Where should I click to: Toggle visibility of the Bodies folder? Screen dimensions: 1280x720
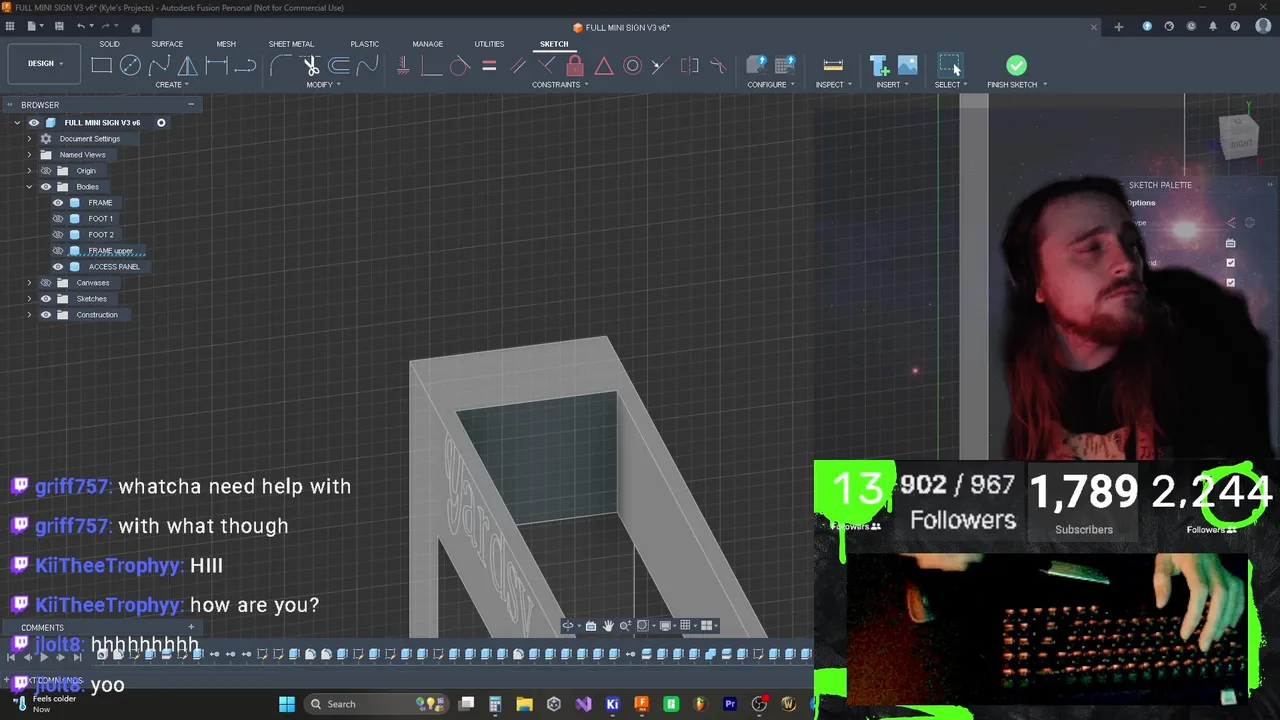coord(46,187)
